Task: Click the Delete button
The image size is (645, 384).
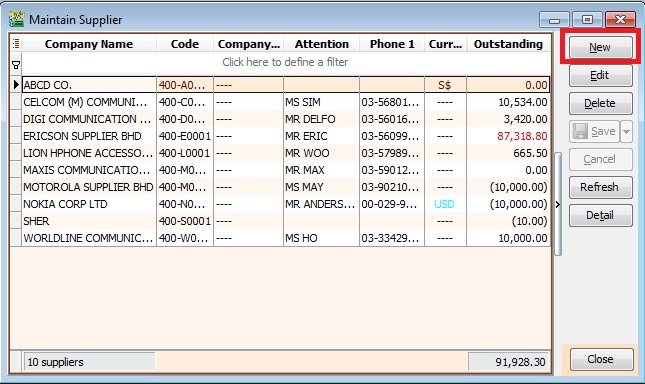Action: click(601, 103)
